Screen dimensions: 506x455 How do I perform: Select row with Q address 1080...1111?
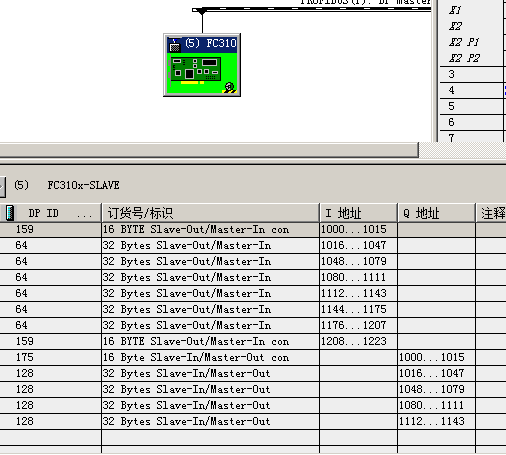(253, 405)
